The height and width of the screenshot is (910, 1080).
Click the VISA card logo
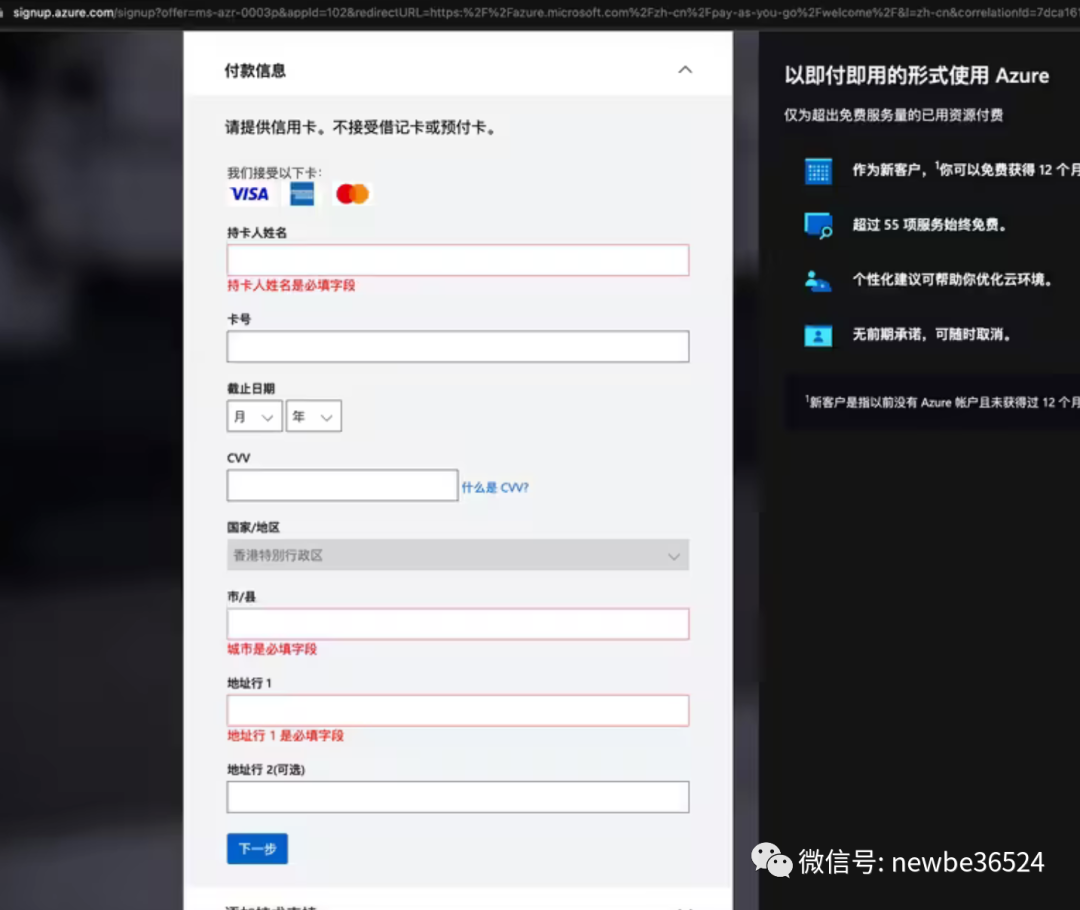[249, 194]
